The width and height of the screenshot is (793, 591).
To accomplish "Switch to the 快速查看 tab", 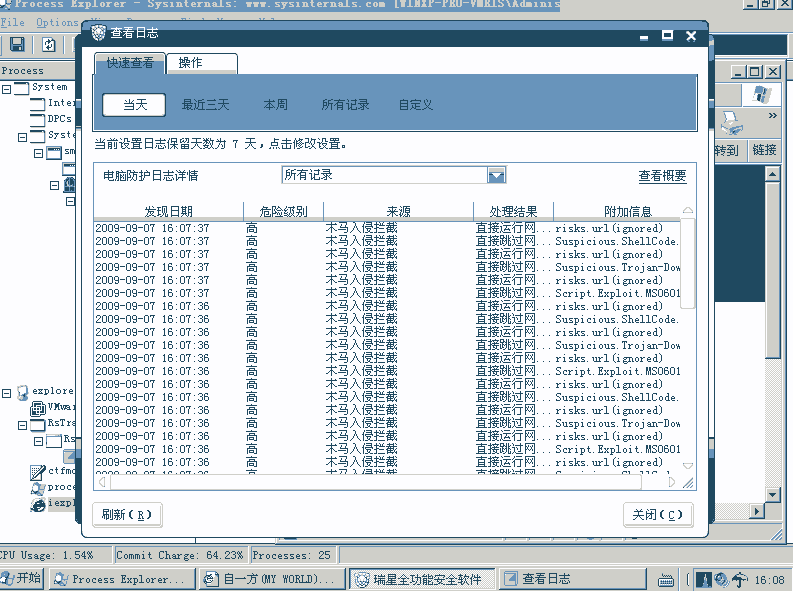I will [130, 63].
